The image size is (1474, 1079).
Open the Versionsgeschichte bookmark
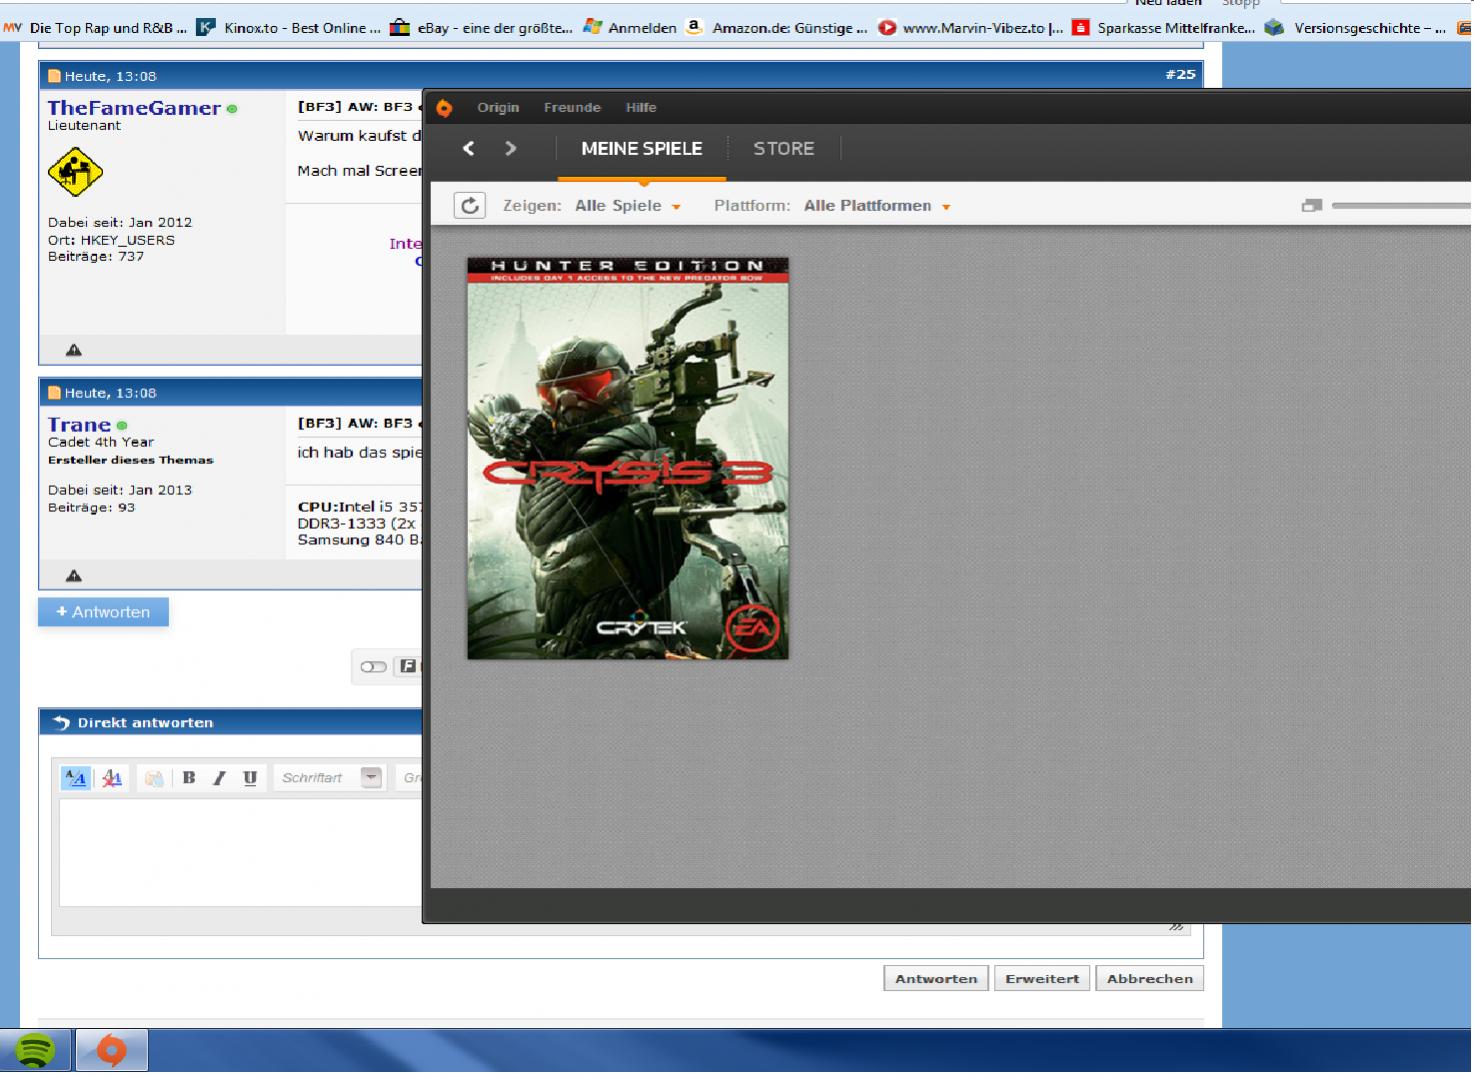coord(1355,28)
